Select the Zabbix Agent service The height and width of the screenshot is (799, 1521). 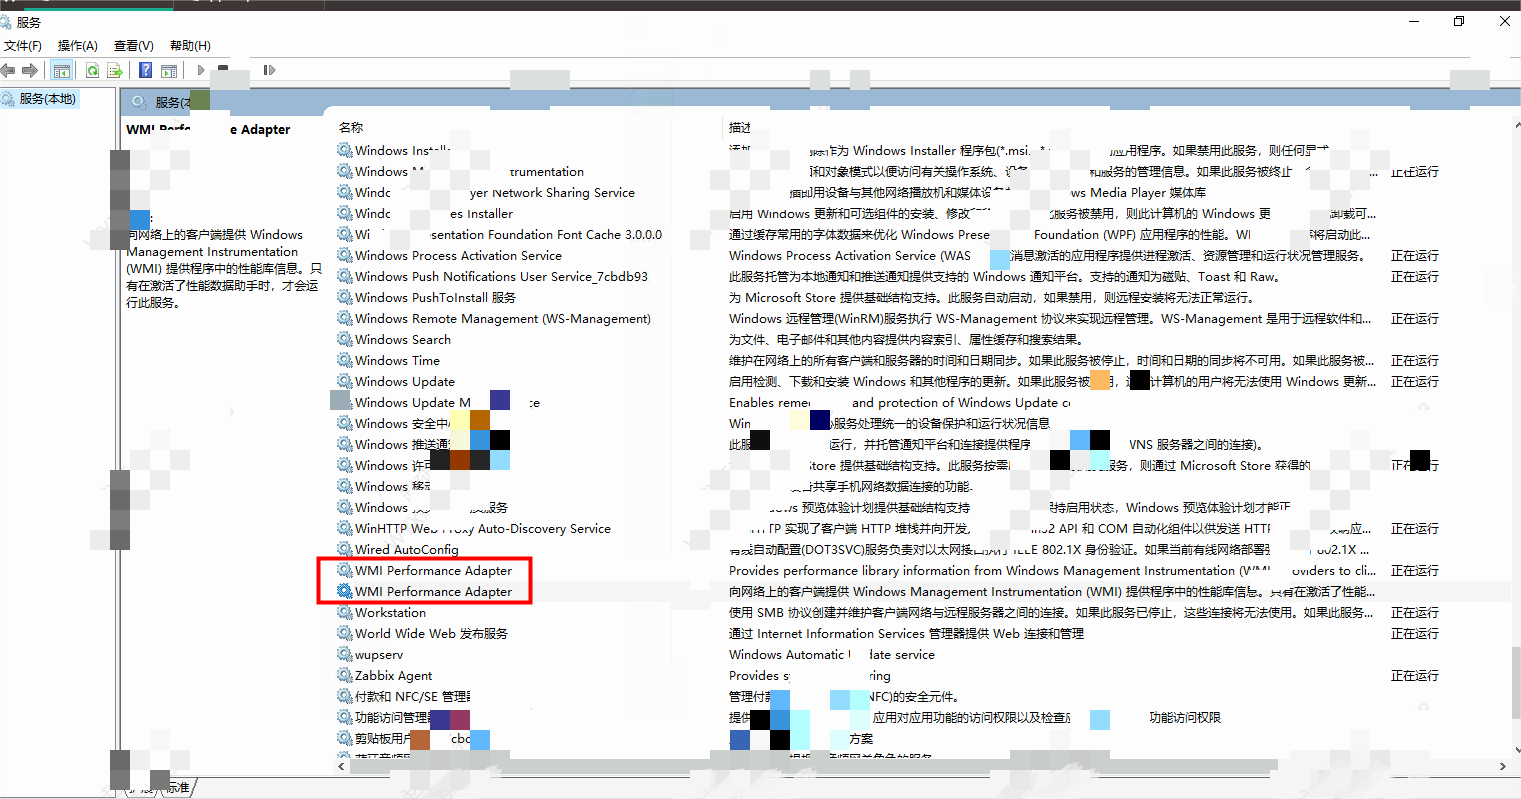[393, 676]
